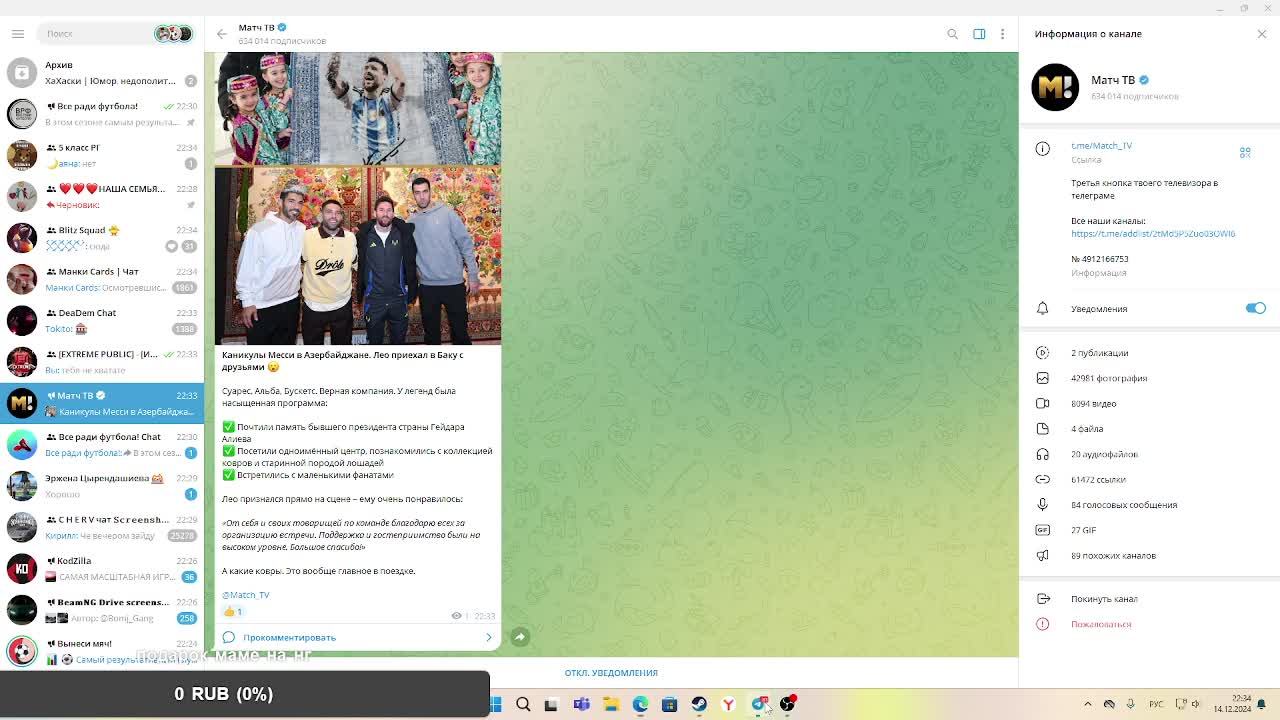Open the Все ради футбола! channel chat
The height and width of the screenshot is (720, 1280).
[102, 113]
